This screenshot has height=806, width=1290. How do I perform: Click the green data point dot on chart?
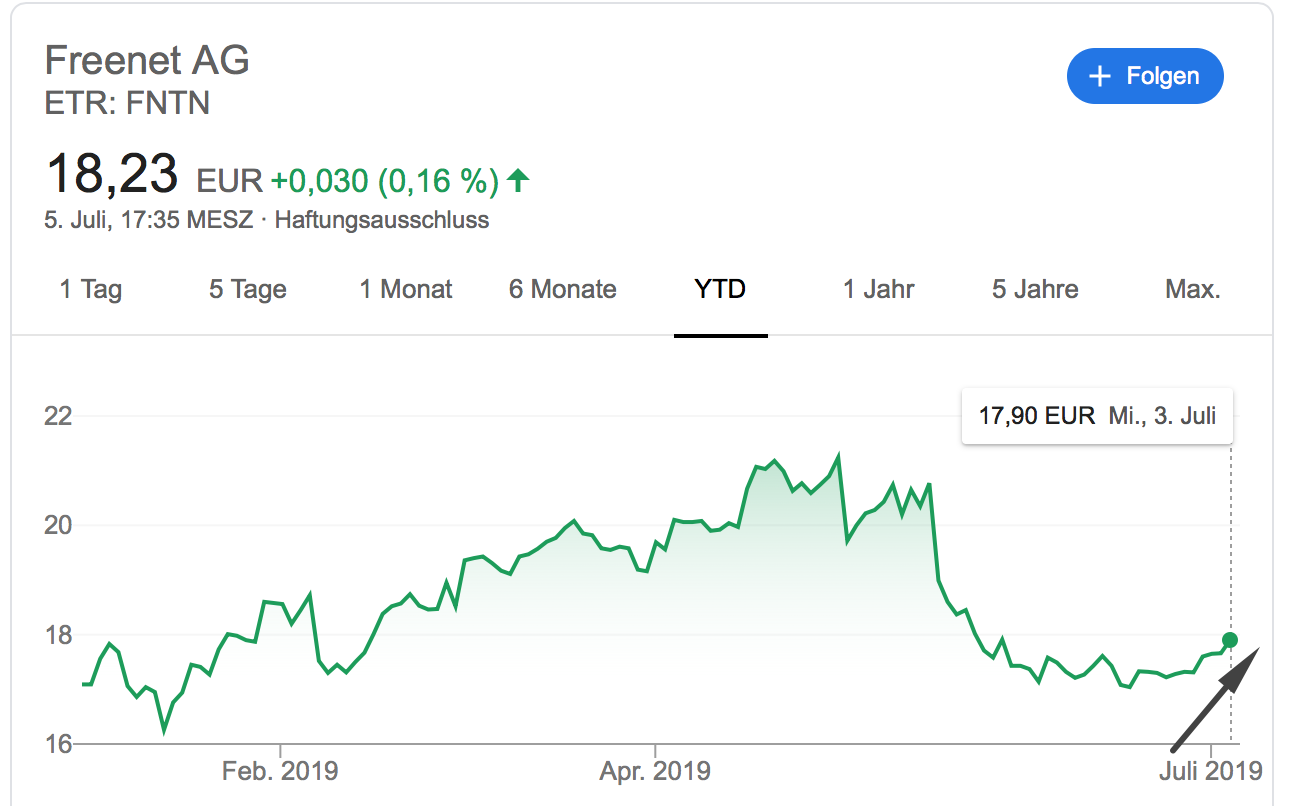click(x=1230, y=640)
